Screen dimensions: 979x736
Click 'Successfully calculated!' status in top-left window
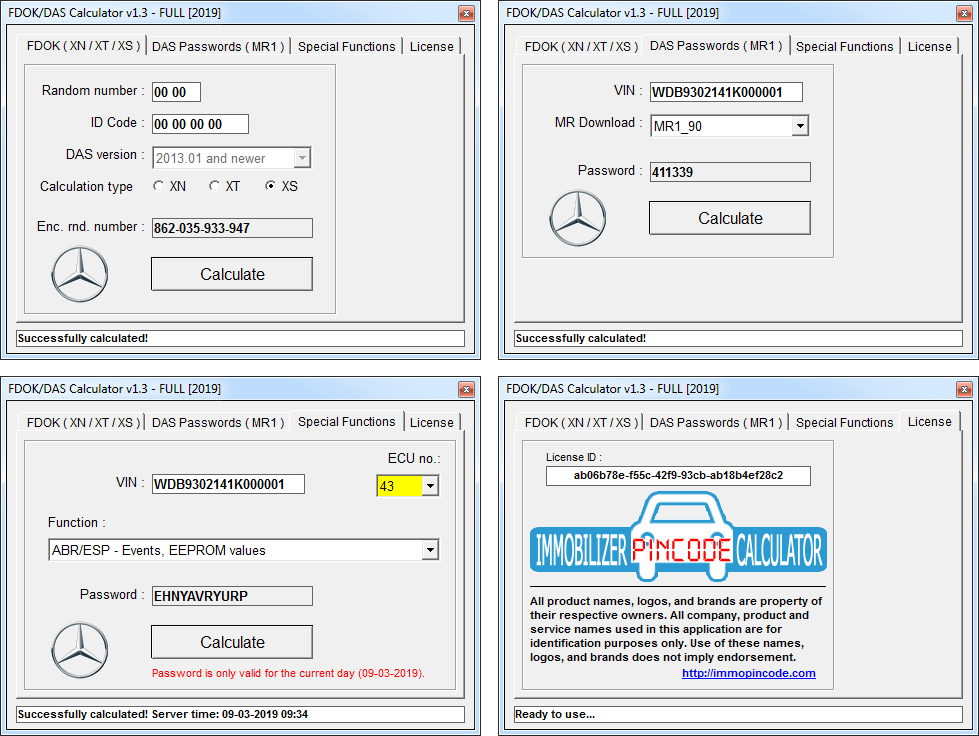coord(240,338)
